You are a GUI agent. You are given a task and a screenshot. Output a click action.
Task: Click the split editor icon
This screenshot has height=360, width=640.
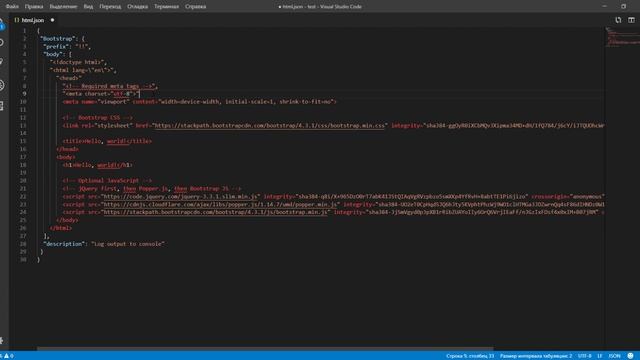click(x=631, y=20)
